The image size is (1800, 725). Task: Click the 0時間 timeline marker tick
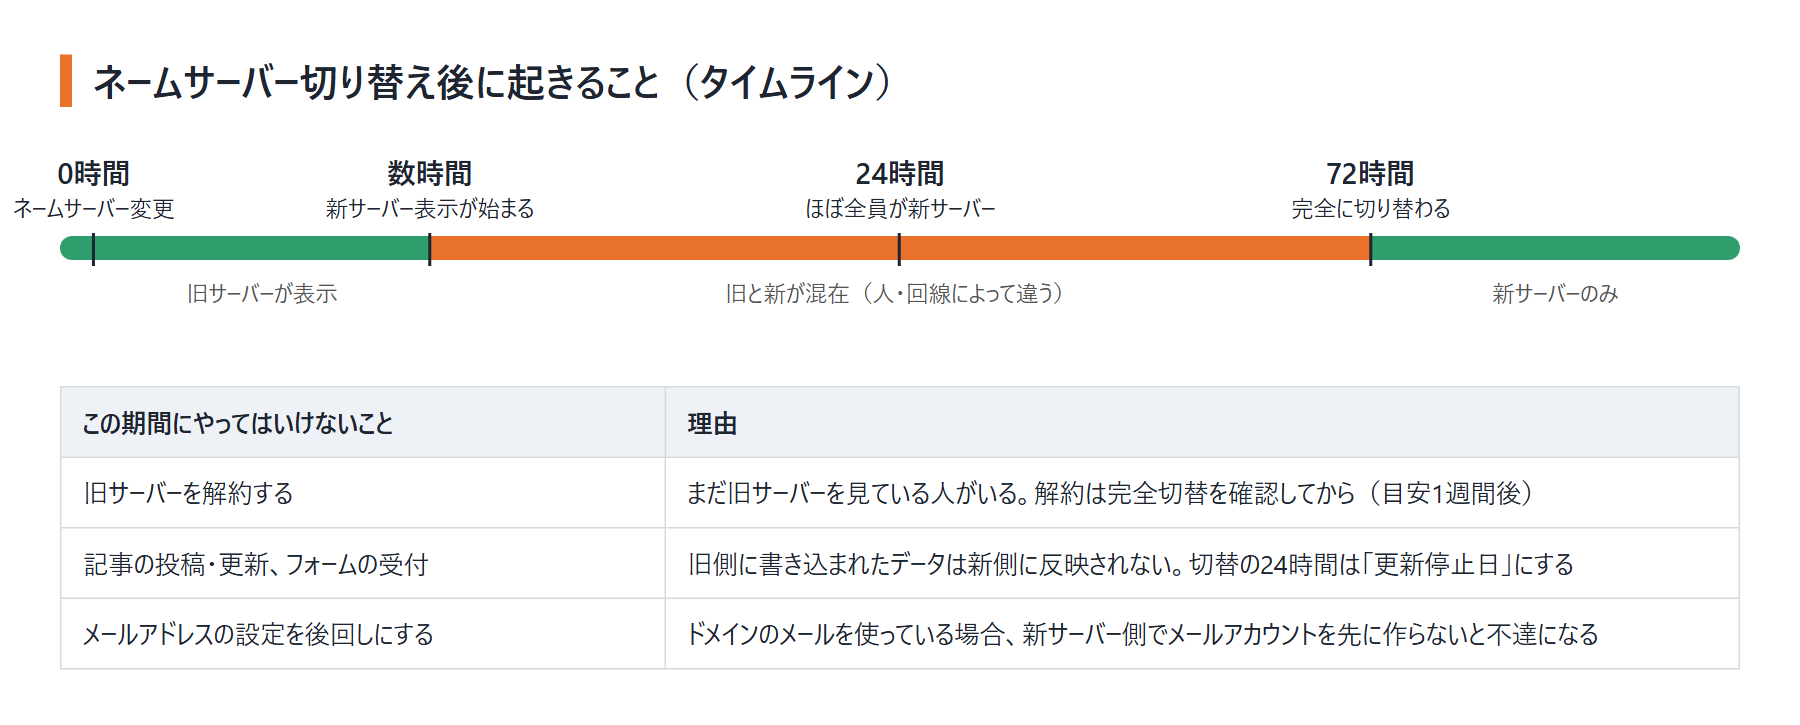pyautogui.click(x=93, y=249)
